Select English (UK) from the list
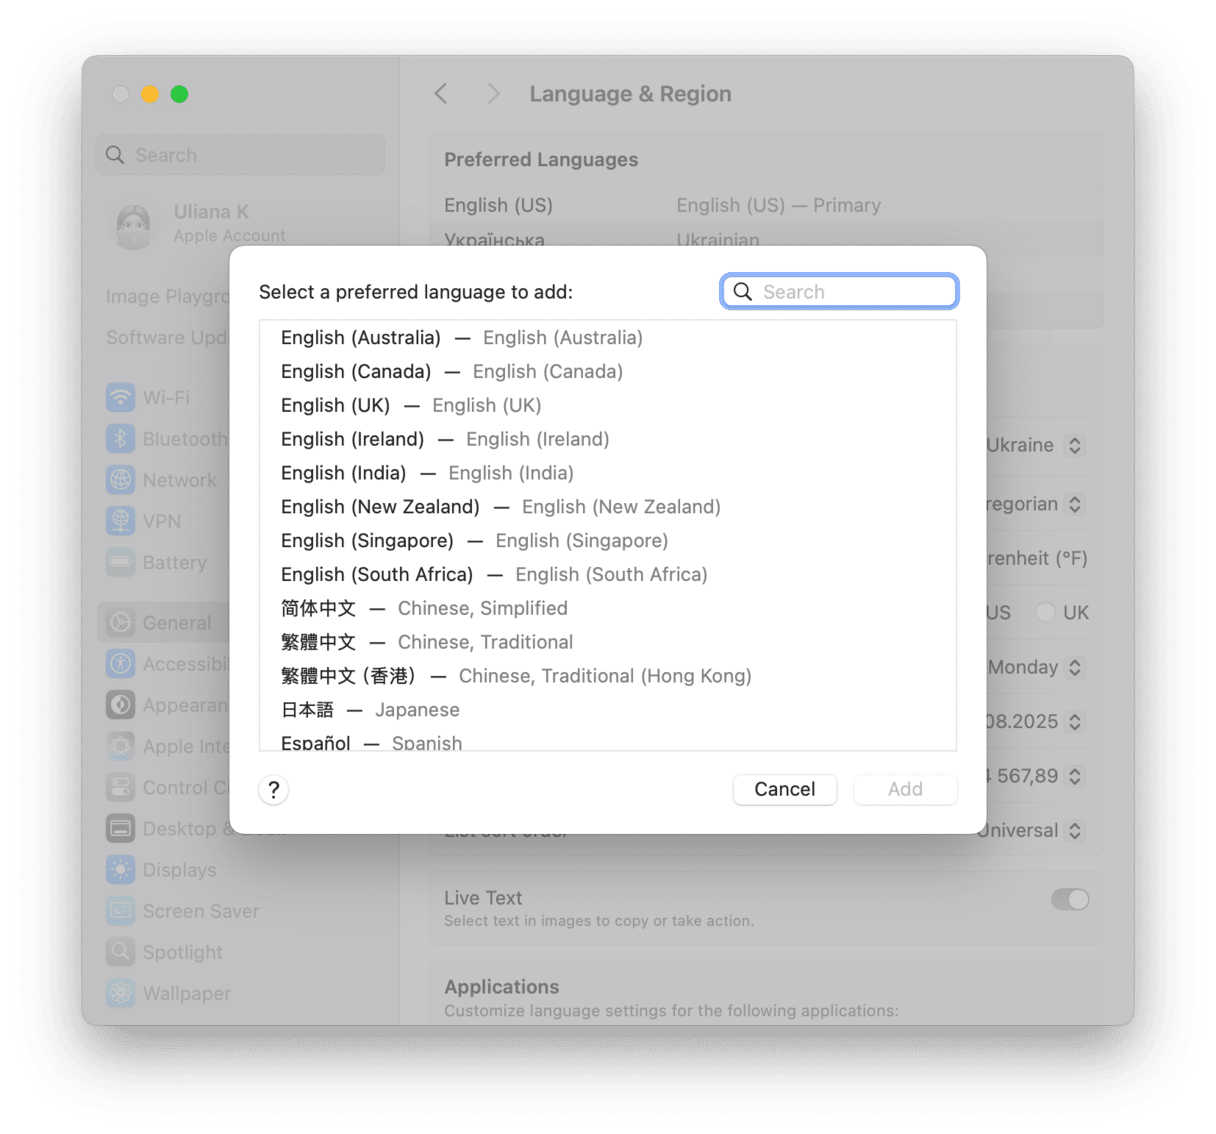 coord(608,406)
